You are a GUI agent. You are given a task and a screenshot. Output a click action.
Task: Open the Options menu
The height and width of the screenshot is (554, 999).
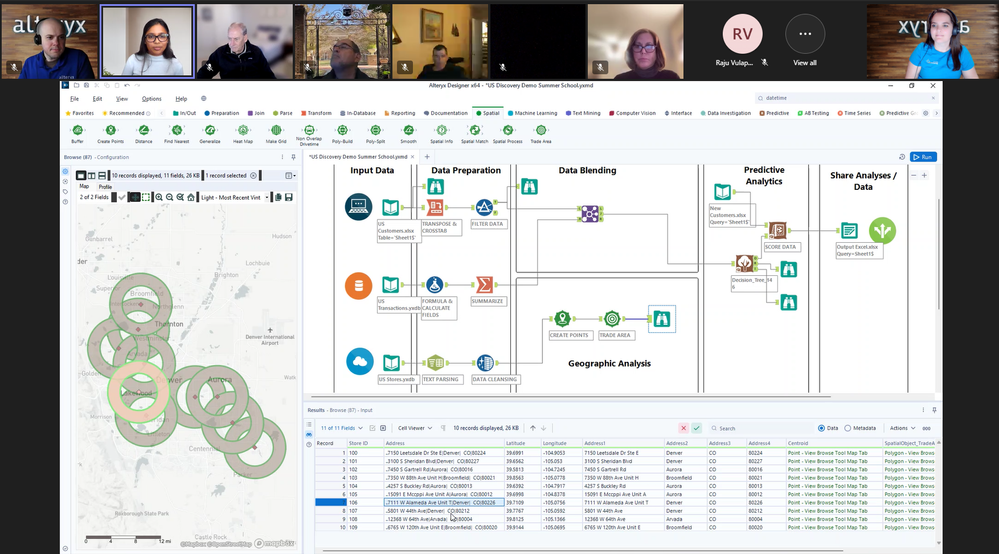(152, 99)
